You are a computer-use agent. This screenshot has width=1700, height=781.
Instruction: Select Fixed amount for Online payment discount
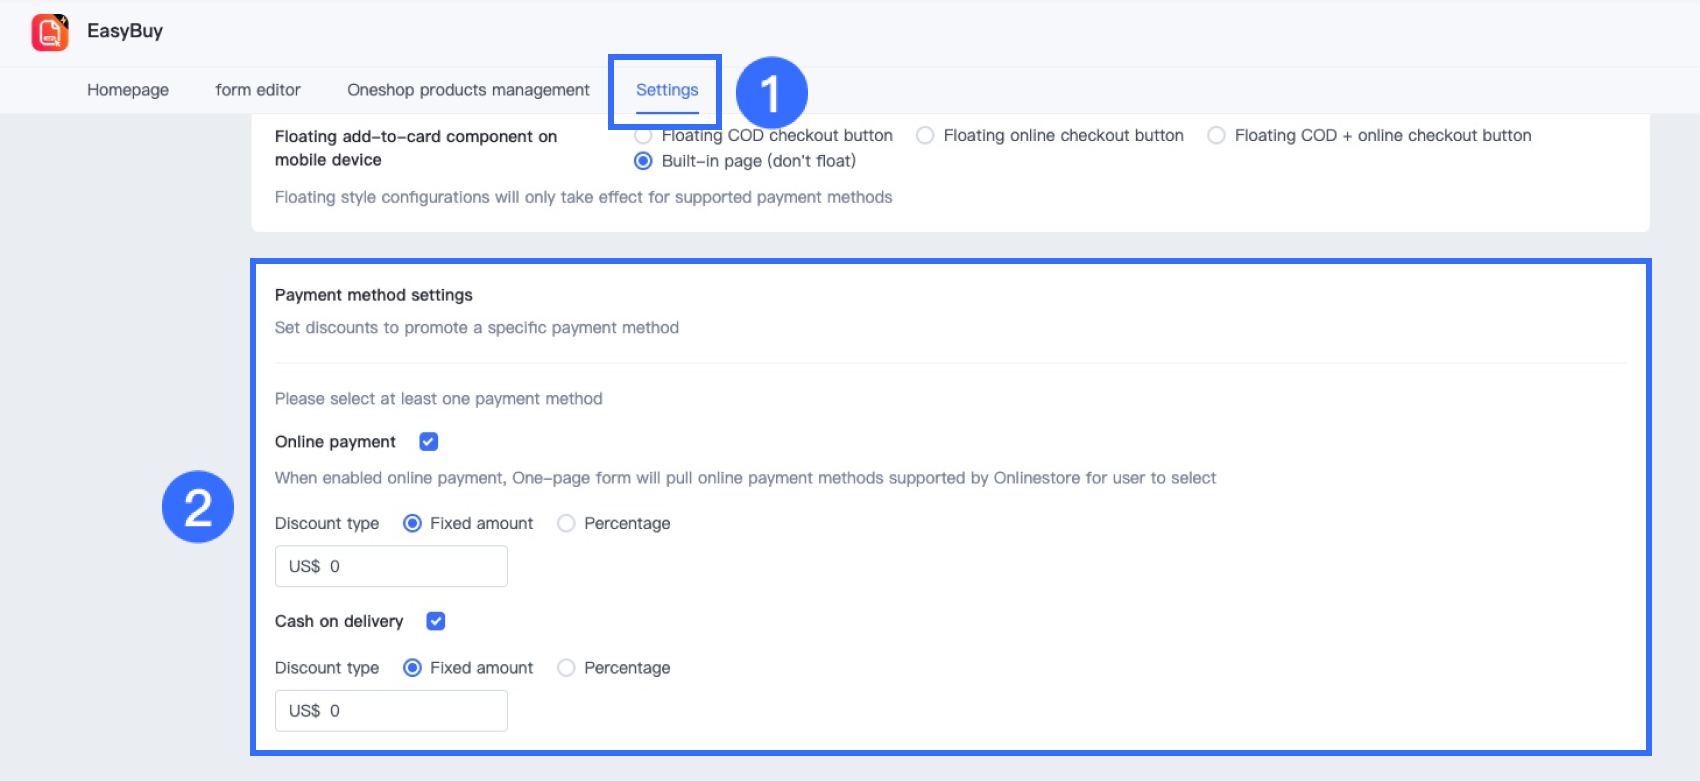[412, 523]
